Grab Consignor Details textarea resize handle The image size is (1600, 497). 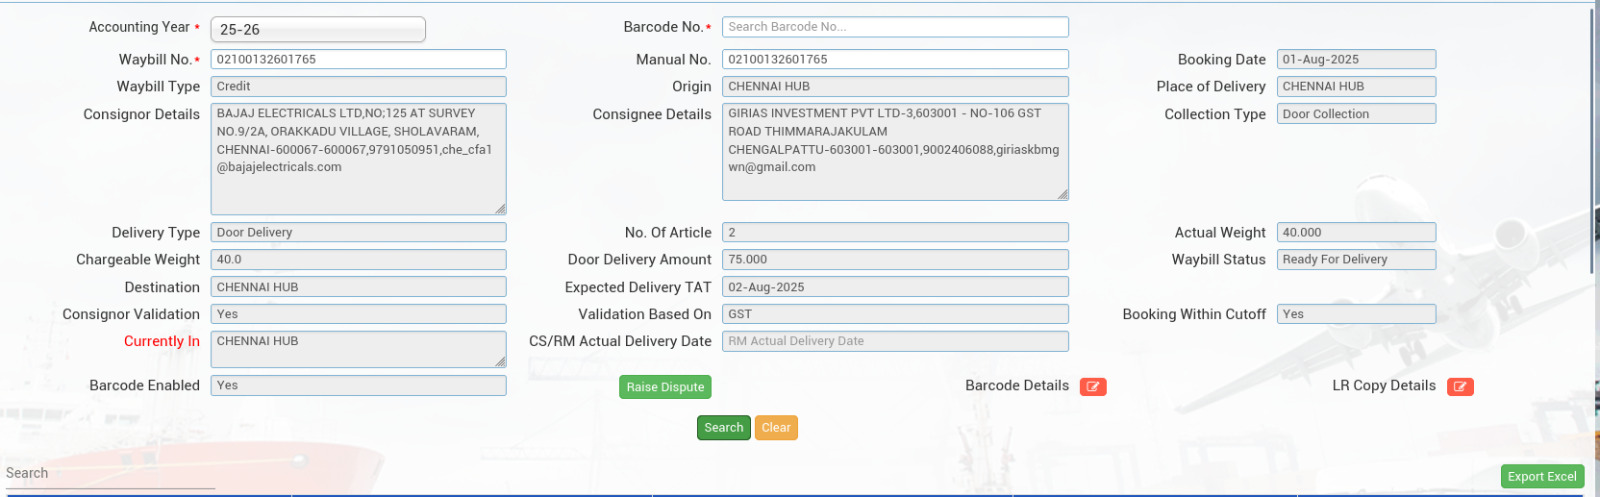[500, 209]
